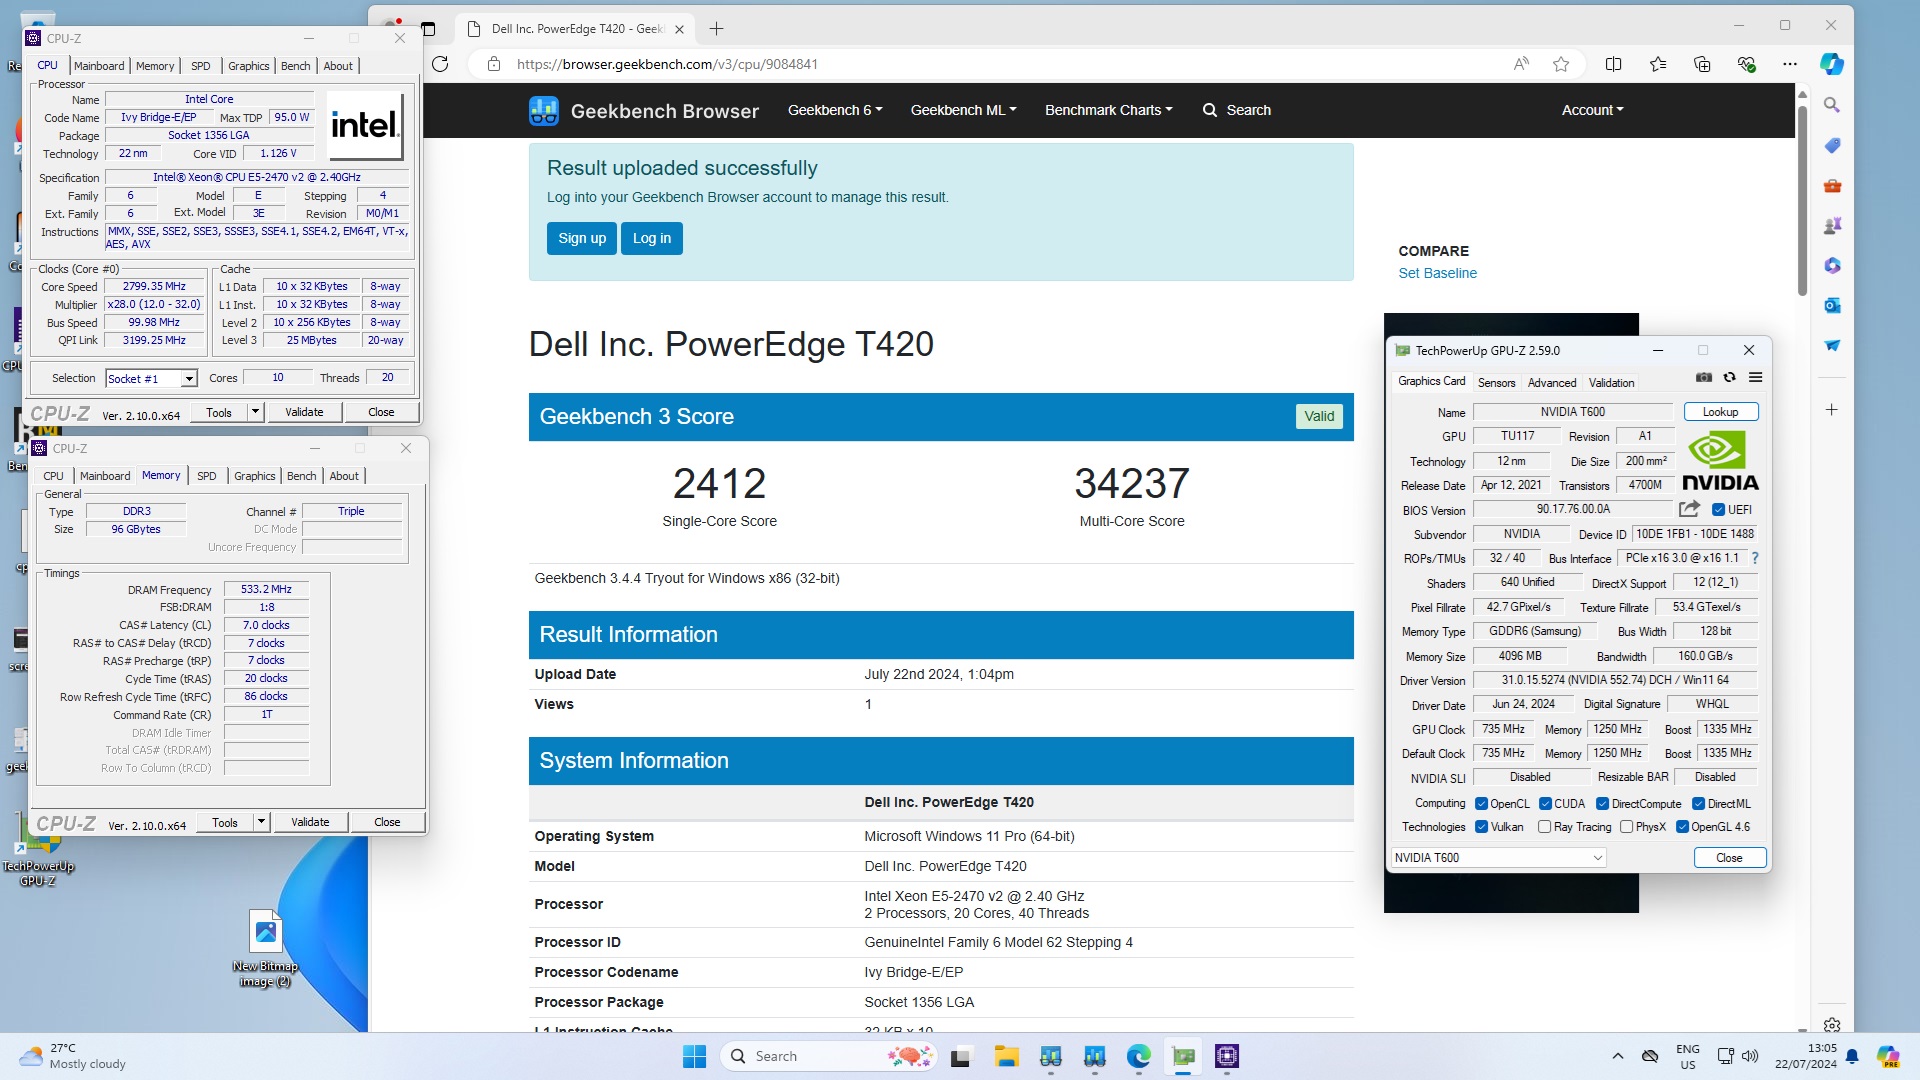This screenshot has width=1920, height=1080.
Task: Open the Edge sidebar settings gear
Action: click(1832, 1025)
